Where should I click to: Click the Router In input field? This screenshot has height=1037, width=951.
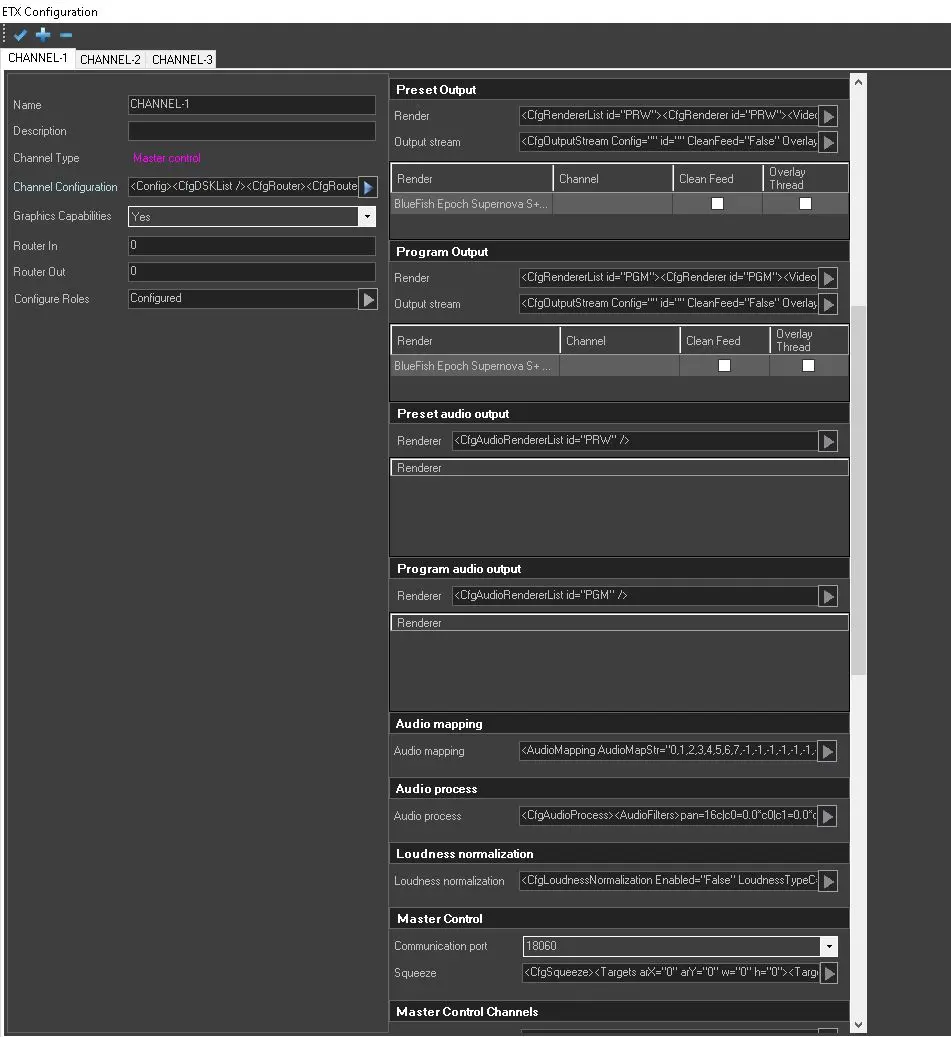(251, 246)
